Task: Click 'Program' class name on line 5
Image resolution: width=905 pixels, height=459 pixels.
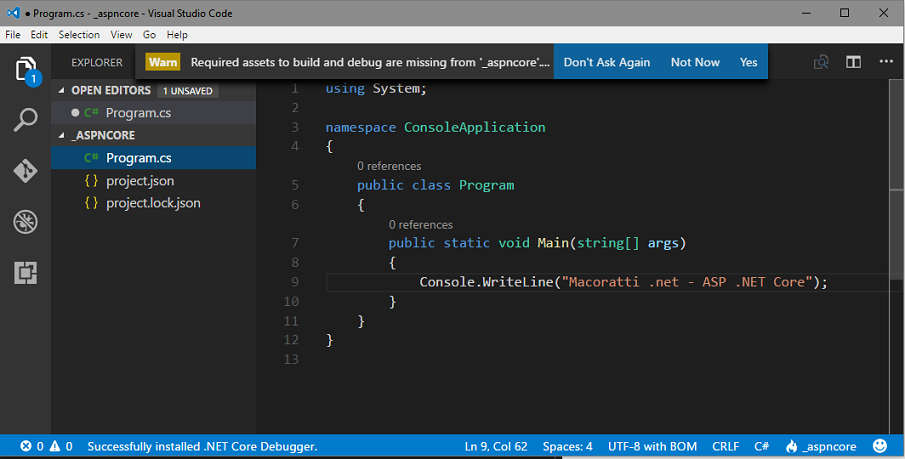Action: [487, 185]
